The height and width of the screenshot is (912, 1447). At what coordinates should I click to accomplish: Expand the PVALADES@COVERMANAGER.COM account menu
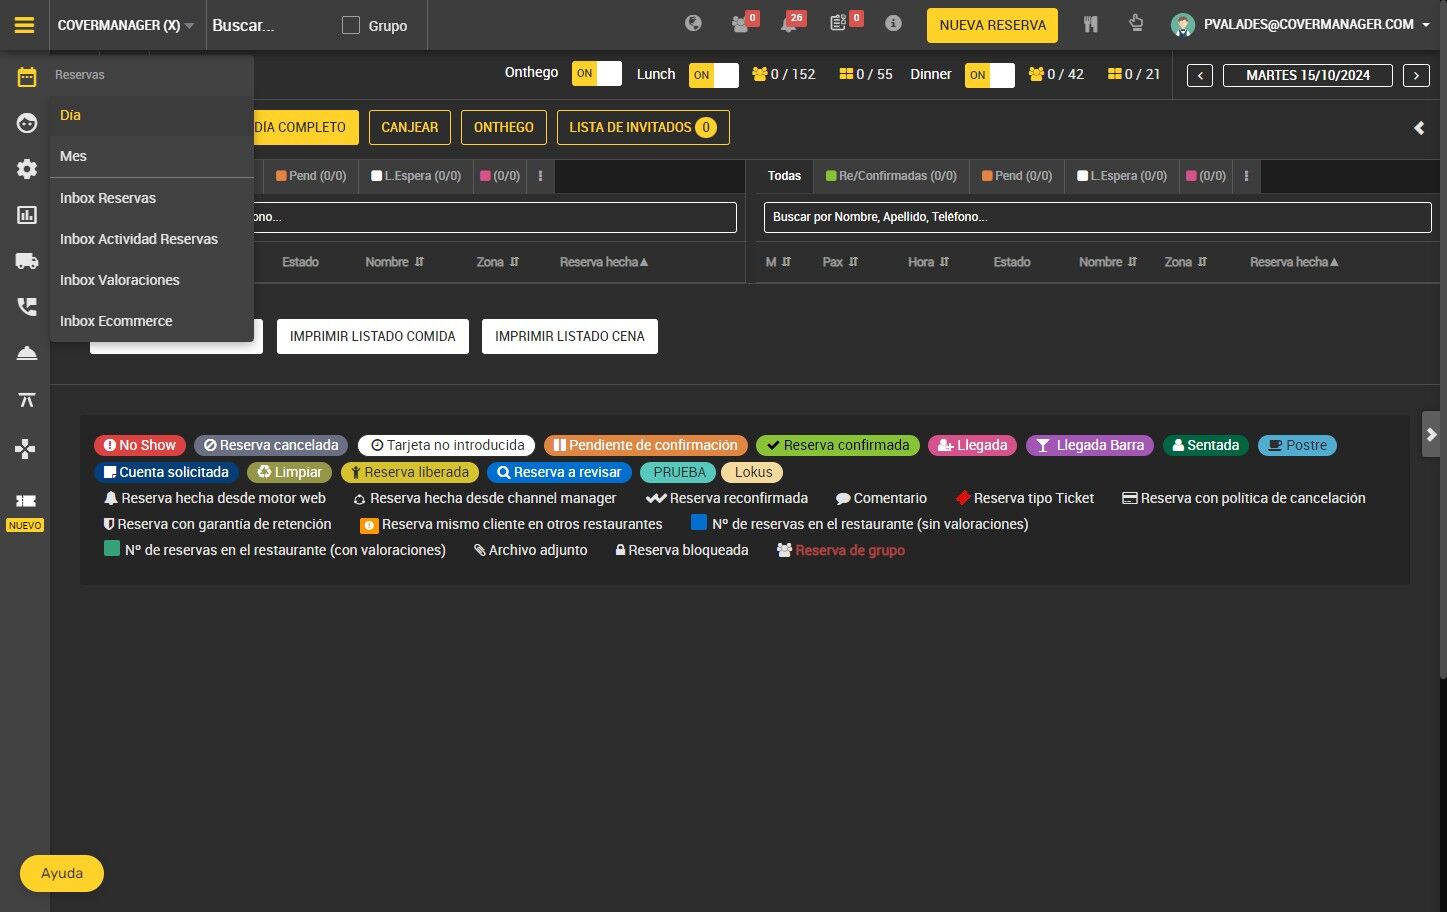1316,24
